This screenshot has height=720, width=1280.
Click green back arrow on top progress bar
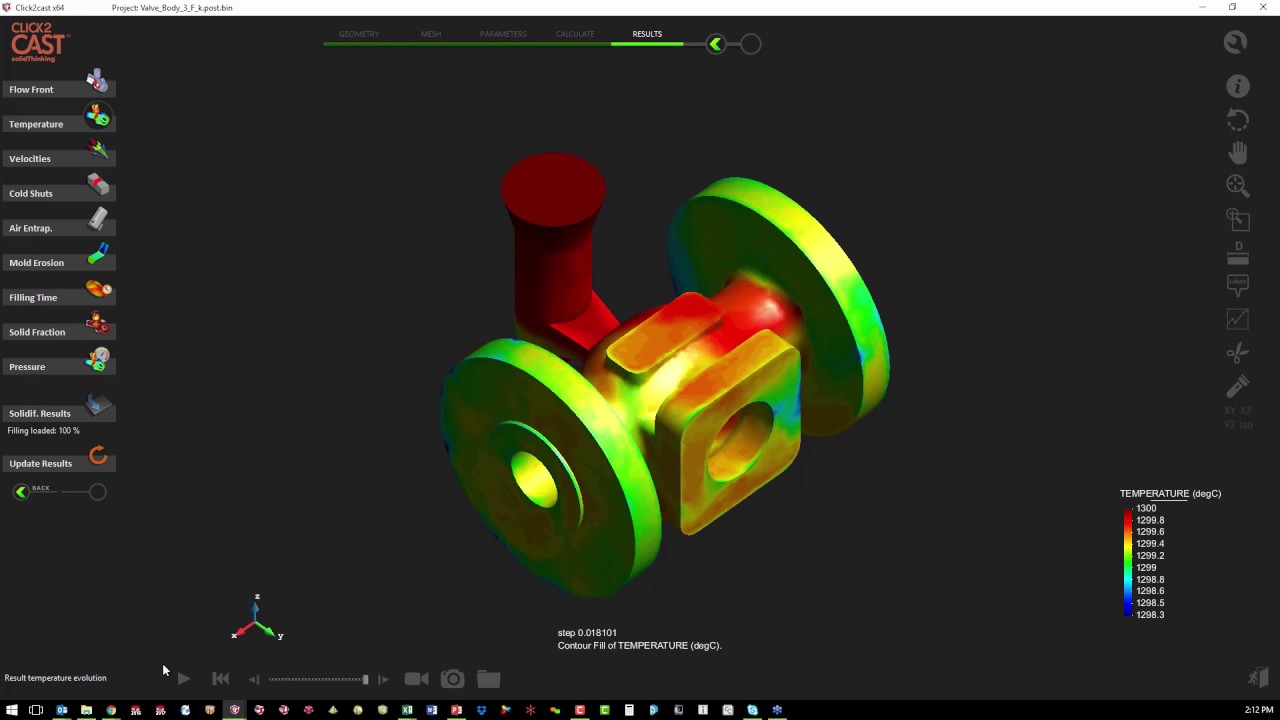pos(715,44)
